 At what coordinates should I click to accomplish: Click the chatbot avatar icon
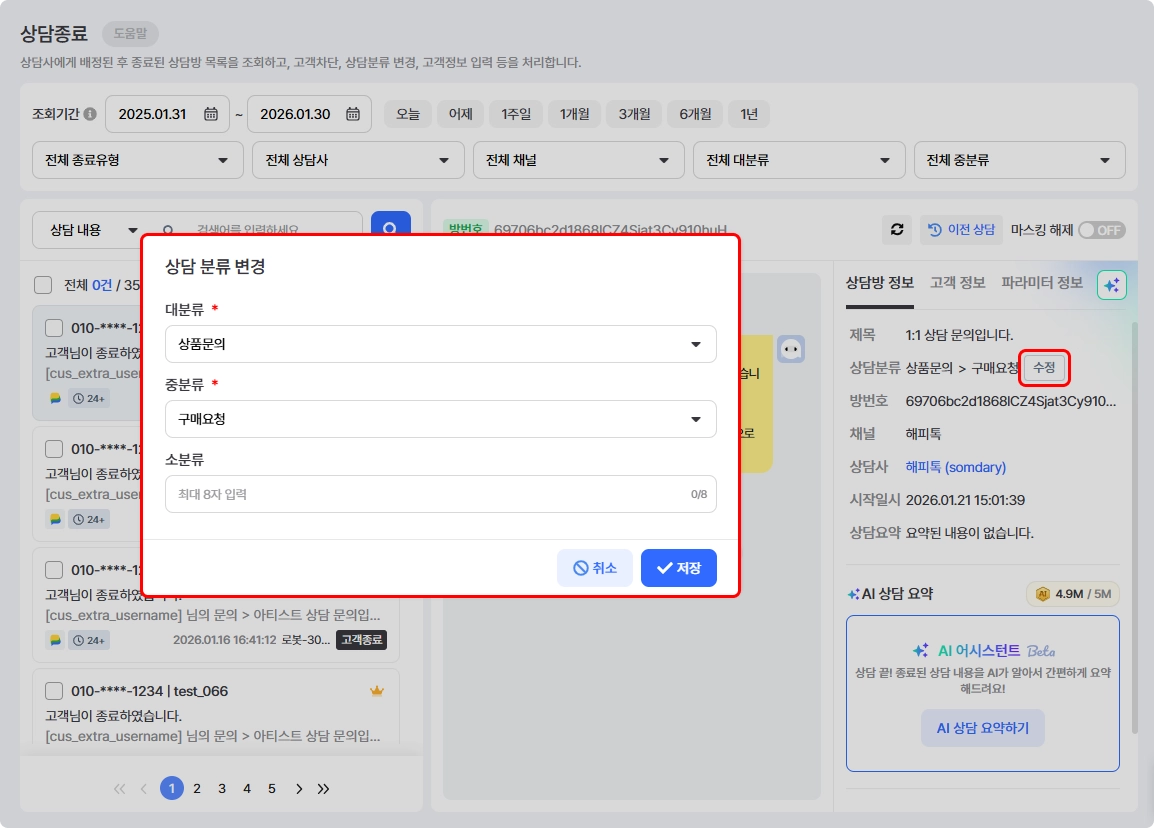[x=791, y=349]
